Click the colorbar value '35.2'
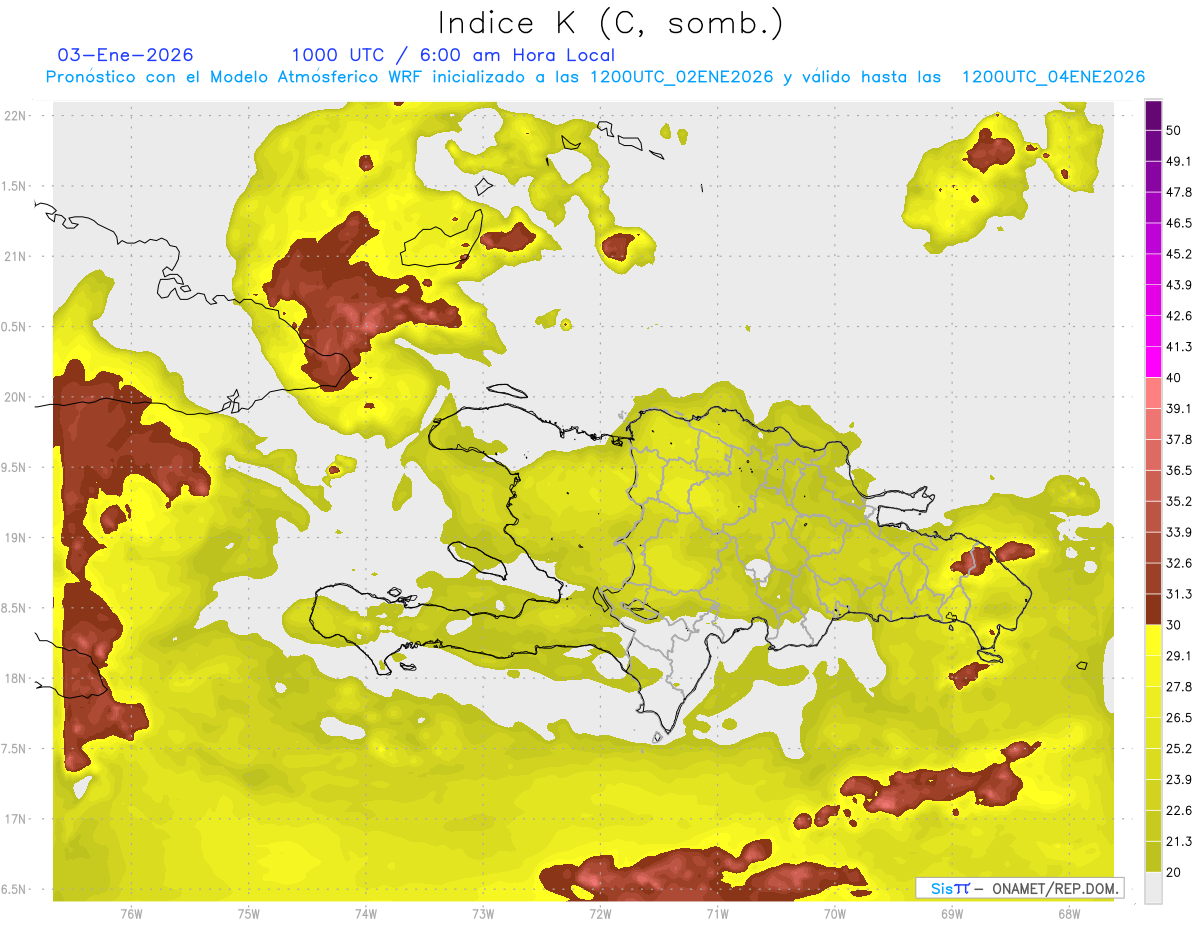The image size is (1200, 927). click(x=1179, y=501)
